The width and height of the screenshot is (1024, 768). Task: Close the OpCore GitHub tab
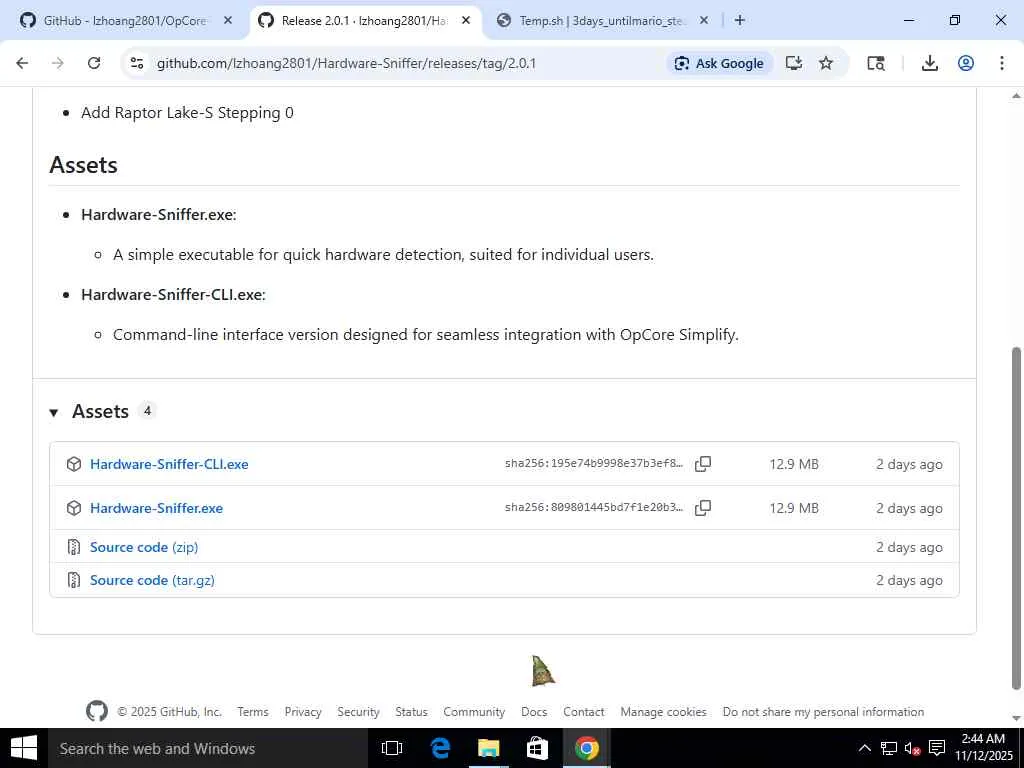[228, 21]
